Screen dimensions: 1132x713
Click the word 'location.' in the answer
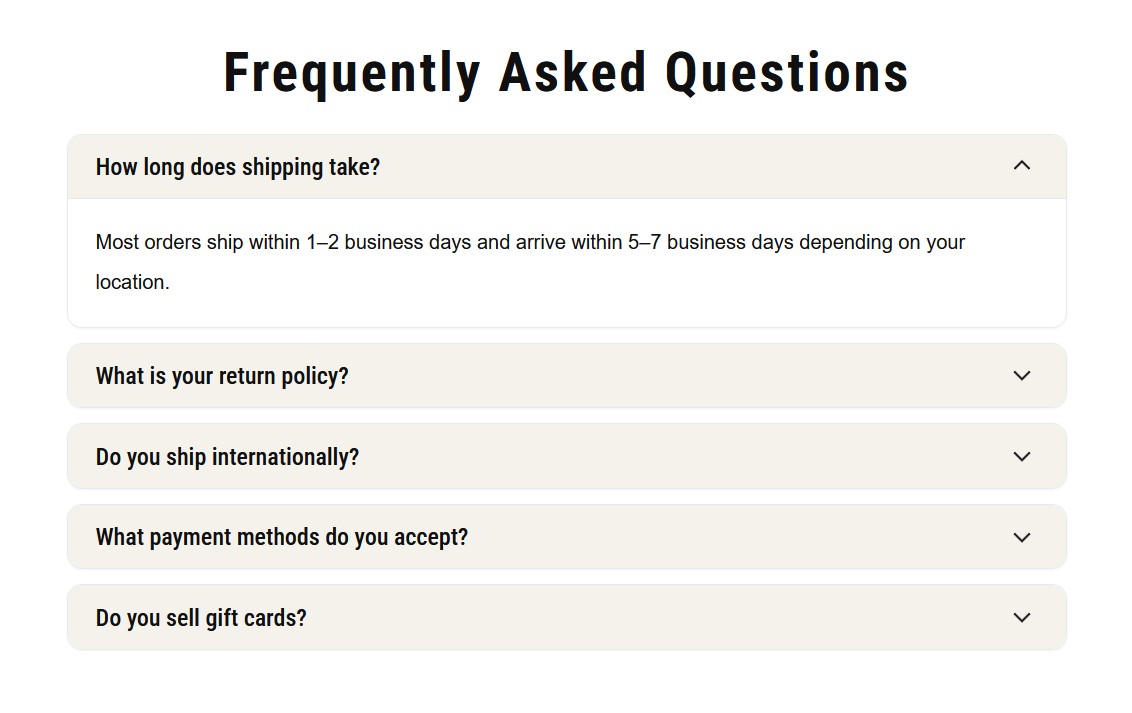click(x=132, y=282)
